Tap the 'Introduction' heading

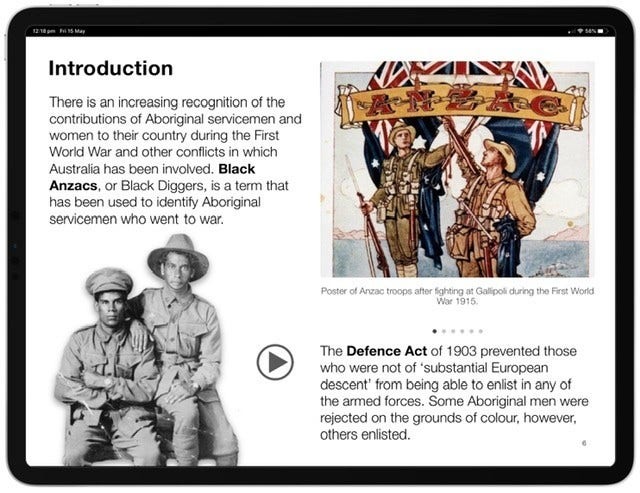(111, 69)
